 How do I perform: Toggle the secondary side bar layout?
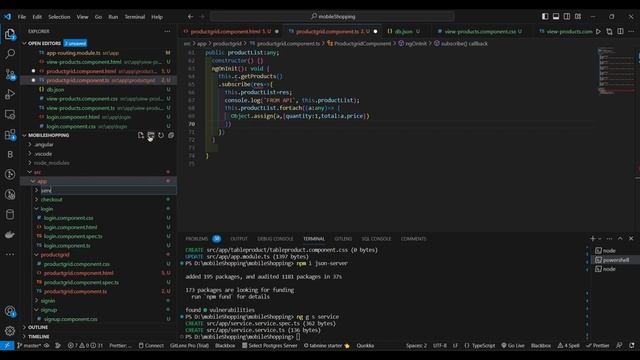[x=567, y=16]
